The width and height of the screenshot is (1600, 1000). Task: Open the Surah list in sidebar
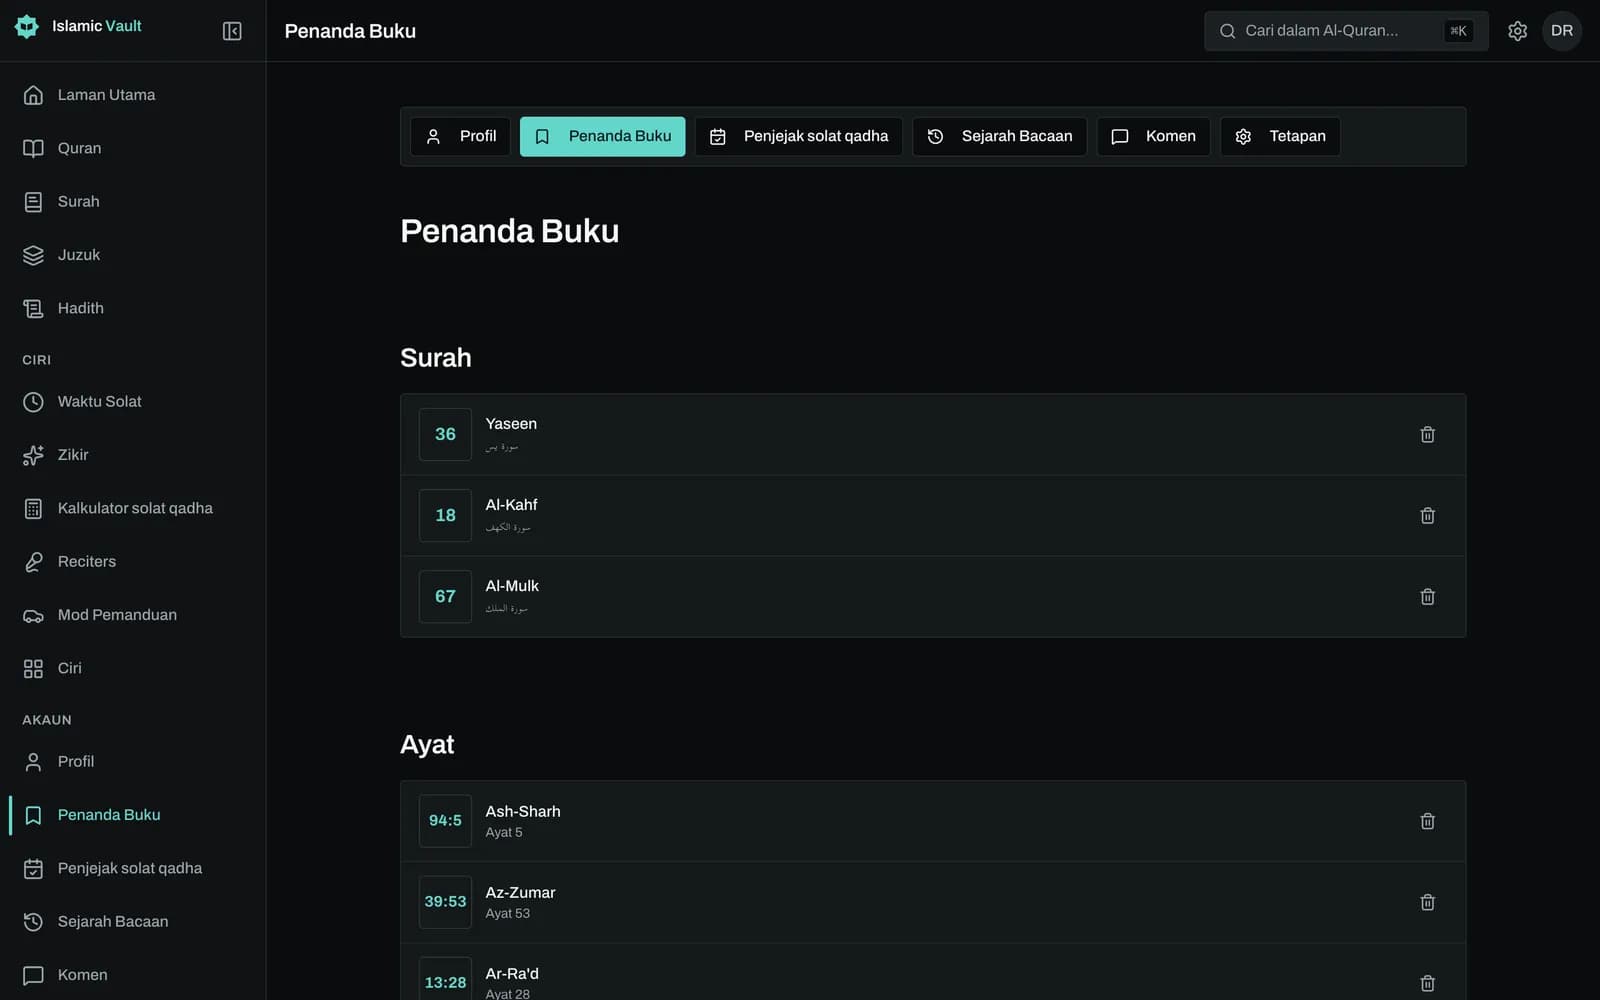coord(133,201)
